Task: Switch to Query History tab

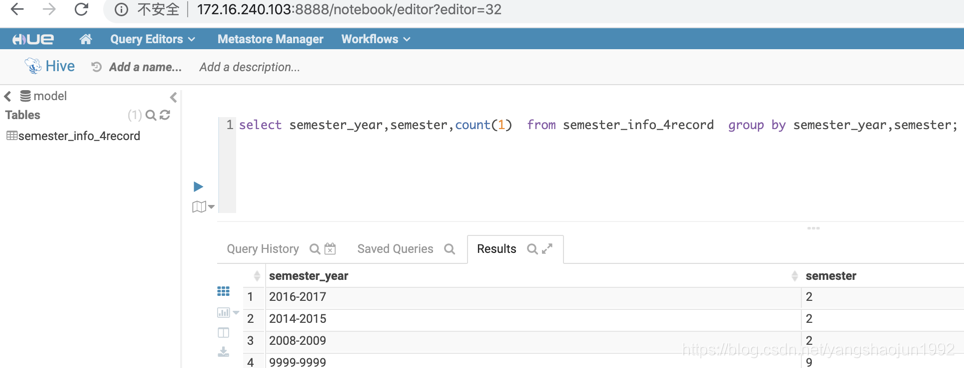Action: (263, 249)
